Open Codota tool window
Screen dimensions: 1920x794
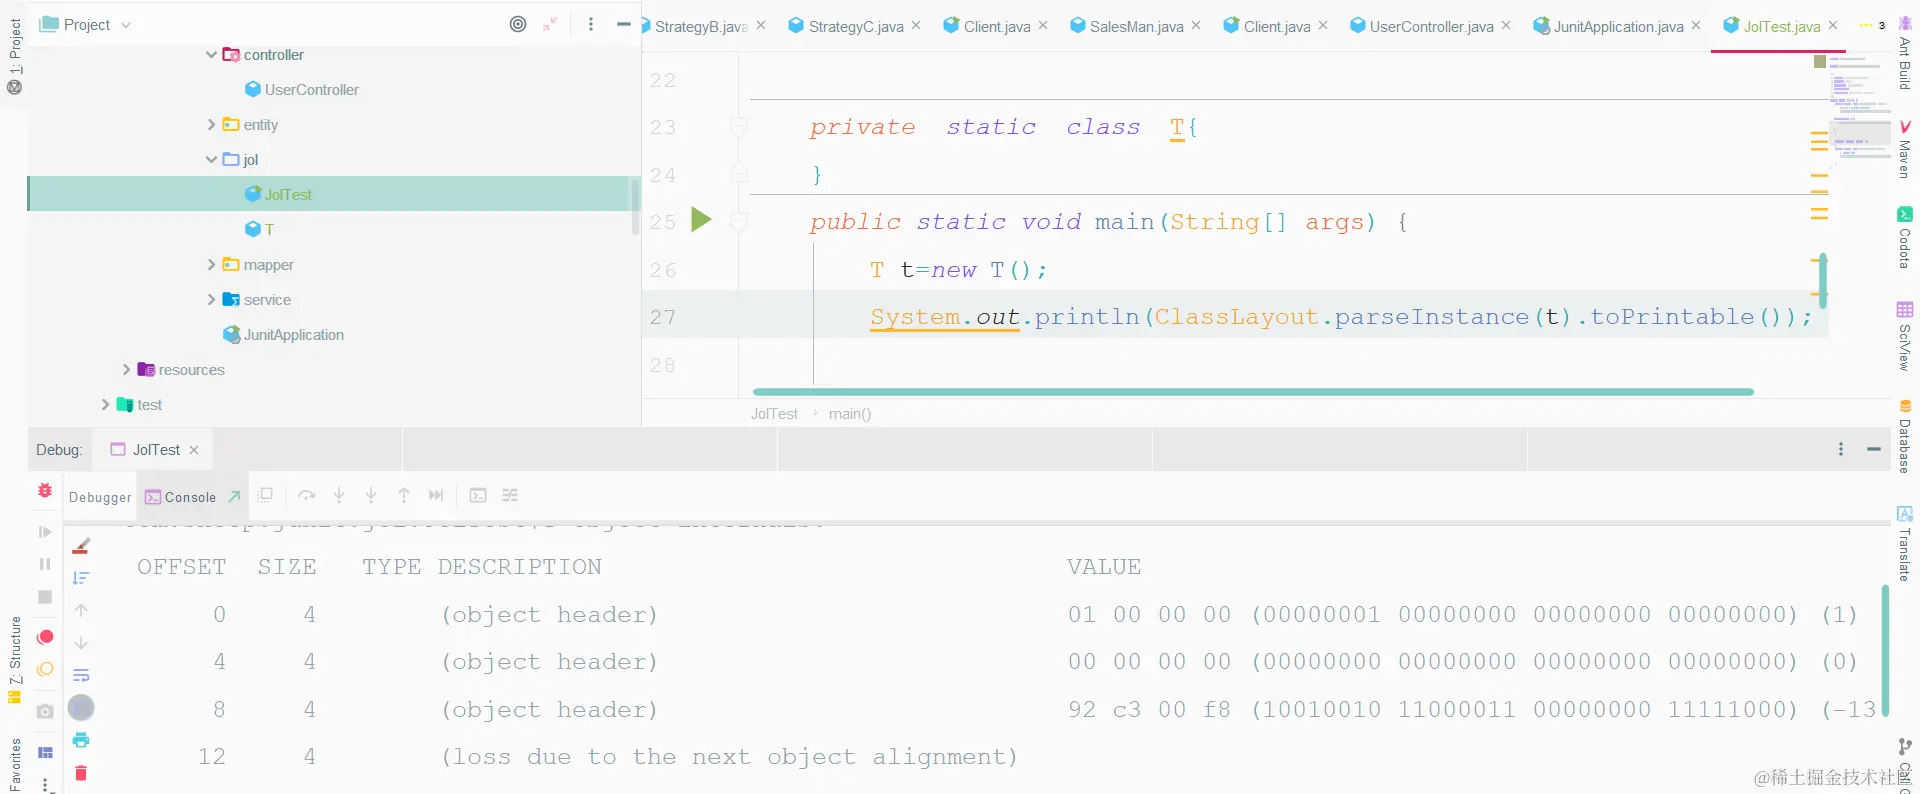point(1905,238)
